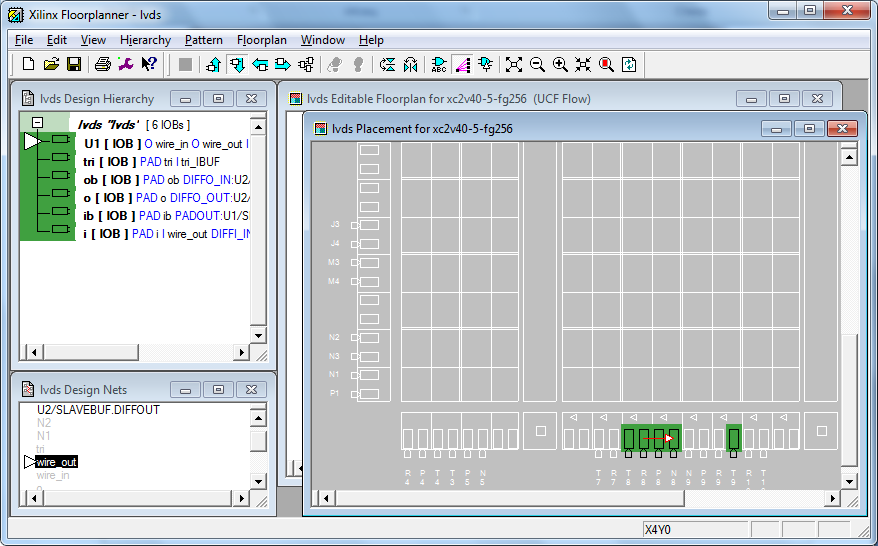878x546 pixels.
Task: Click the gate ABC labels icon
Action: pos(439,64)
